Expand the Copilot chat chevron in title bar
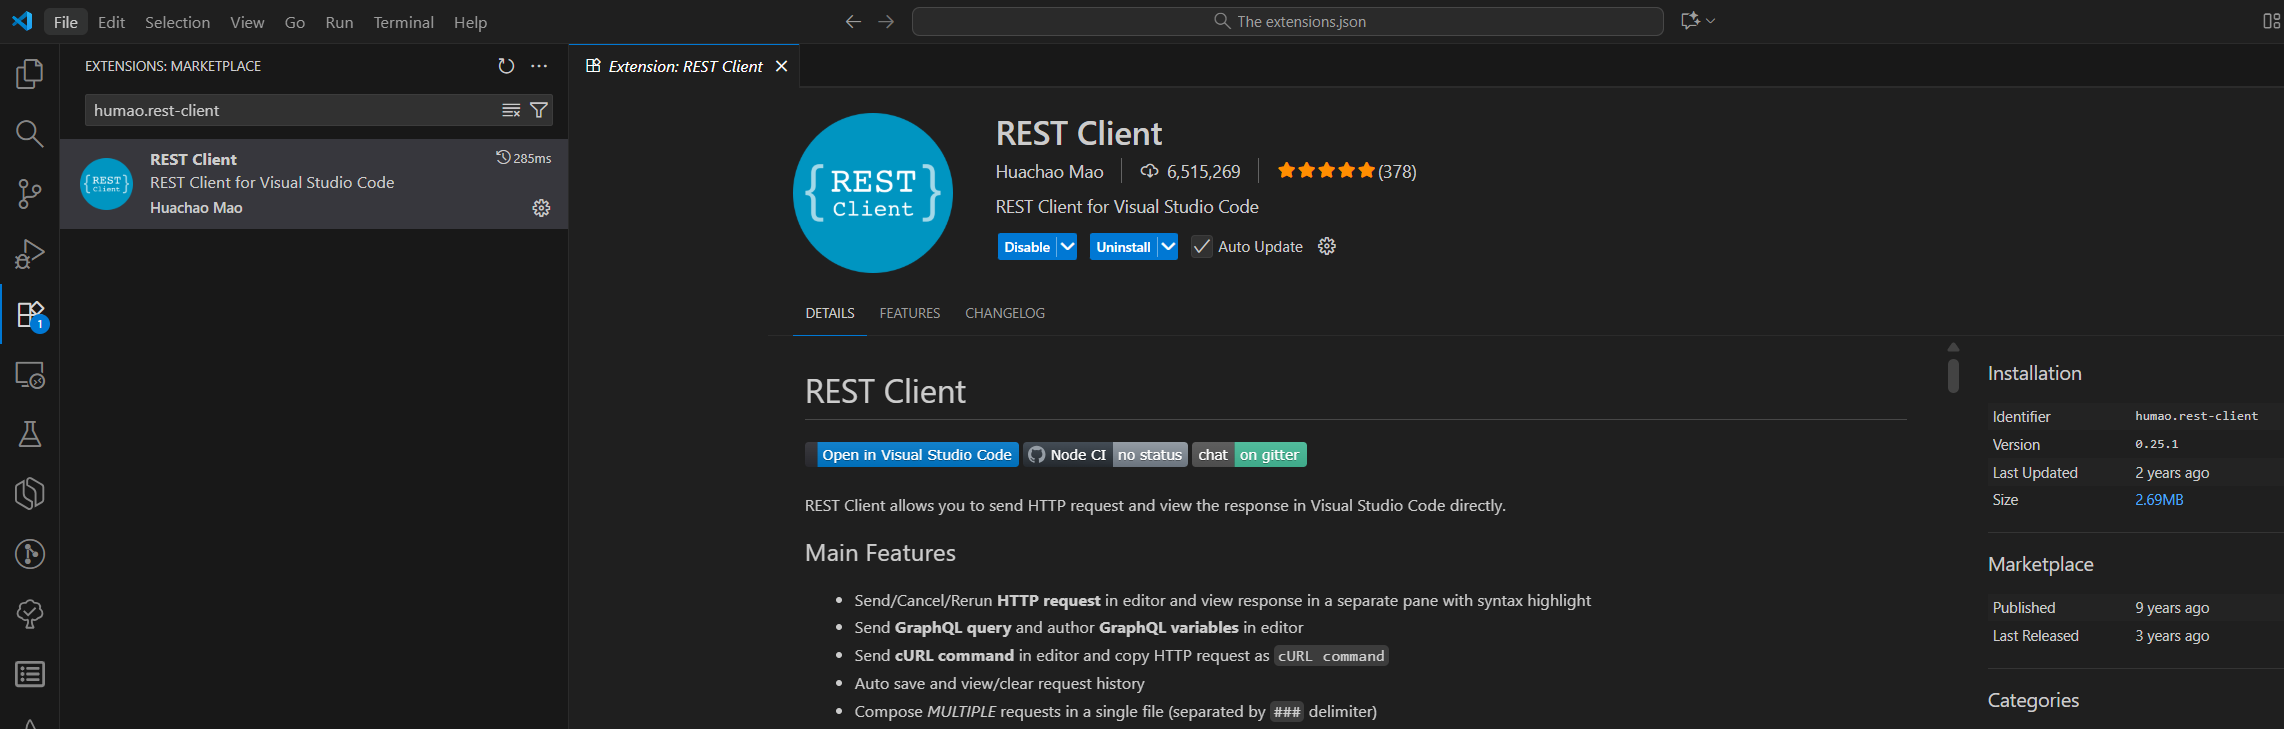Image resolution: width=2284 pixels, height=729 pixels. 1711,21
